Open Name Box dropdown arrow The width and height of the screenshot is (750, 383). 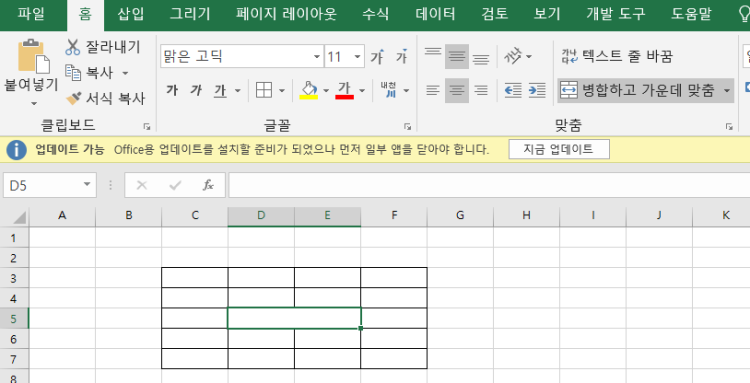(x=87, y=185)
